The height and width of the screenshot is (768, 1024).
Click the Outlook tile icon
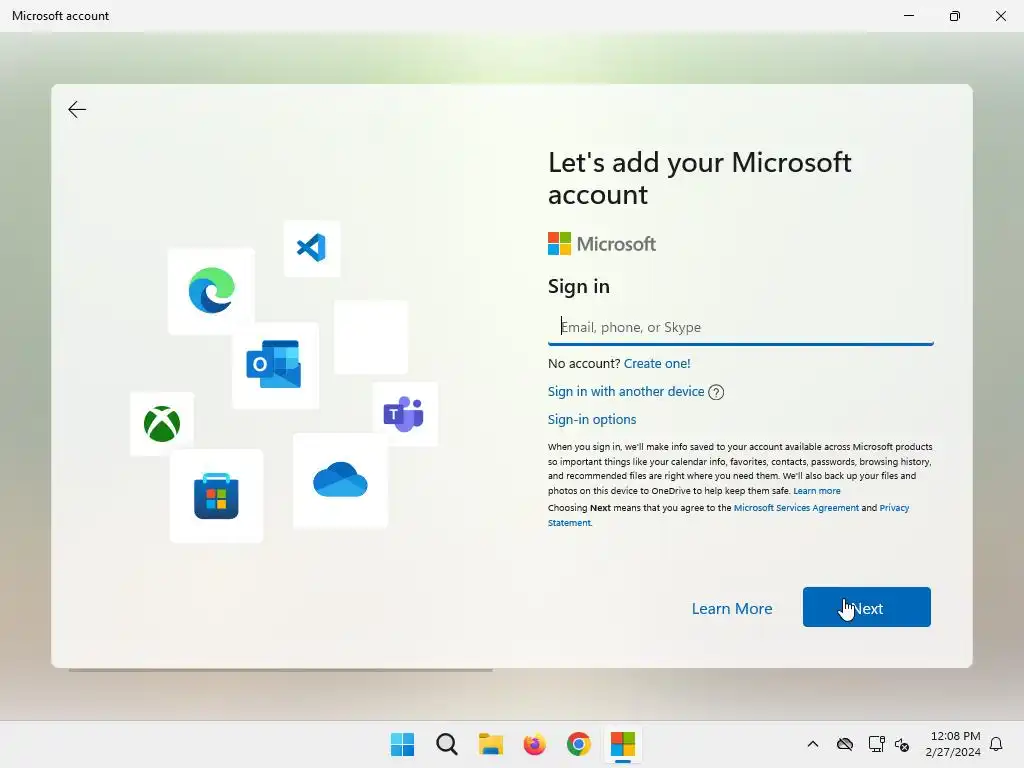pyautogui.click(x=275, y=364)
